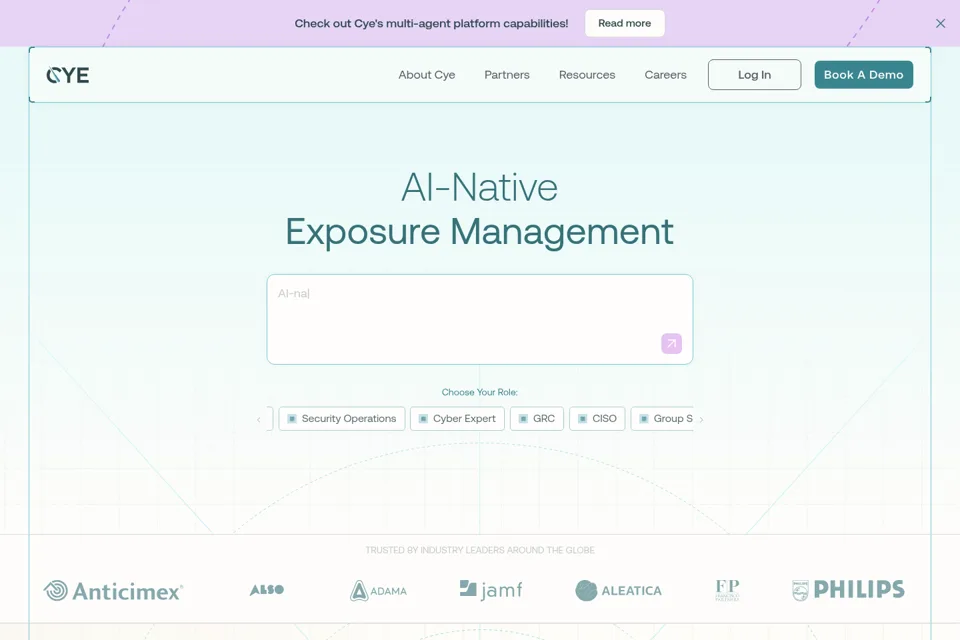Image resolution: width=960 pixels, height=640 pixels.
Task: Select the Cyber Expert role
Action: pyautogui.click(x=457, y=419)
